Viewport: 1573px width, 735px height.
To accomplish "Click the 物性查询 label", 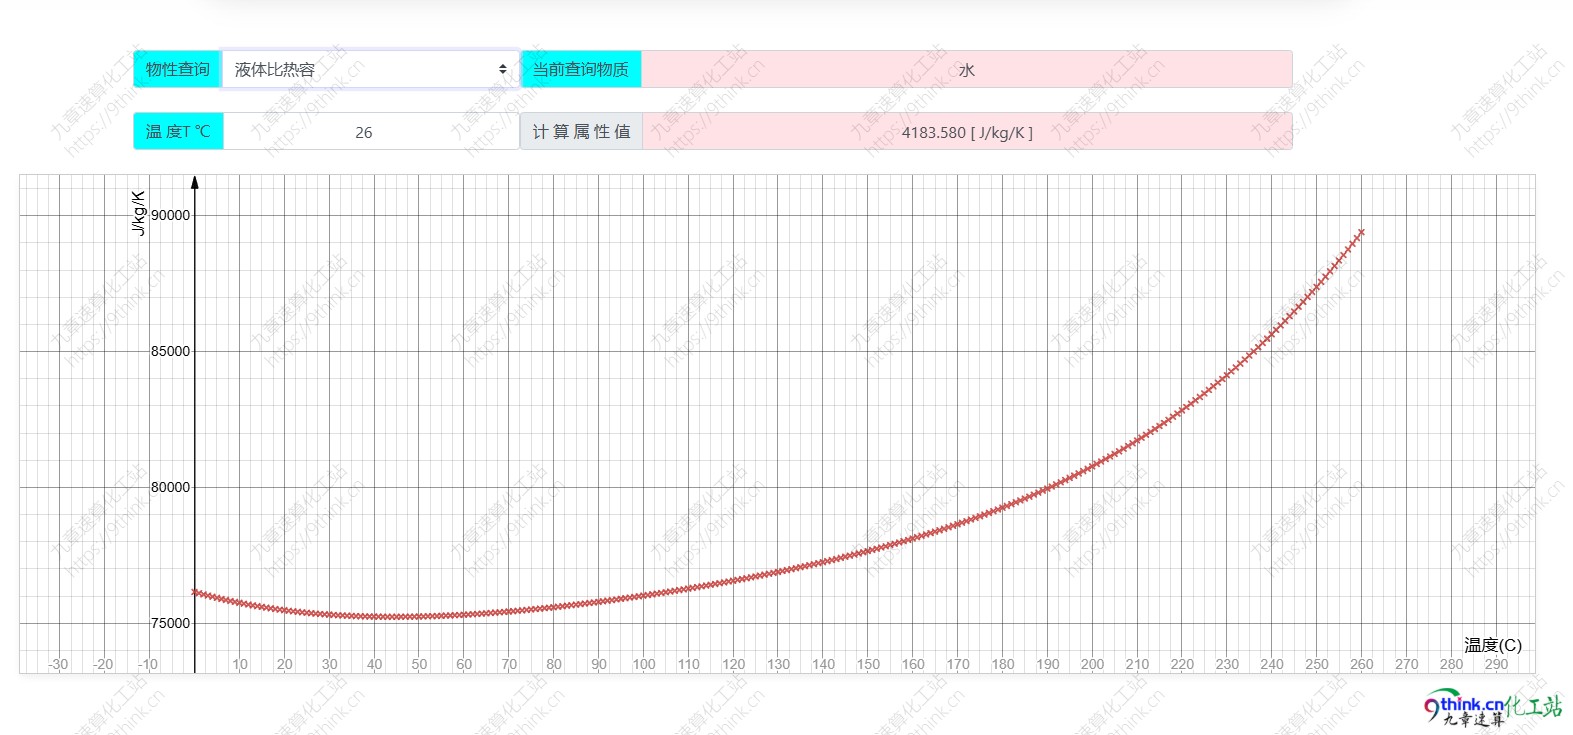I will click(177, 69).
